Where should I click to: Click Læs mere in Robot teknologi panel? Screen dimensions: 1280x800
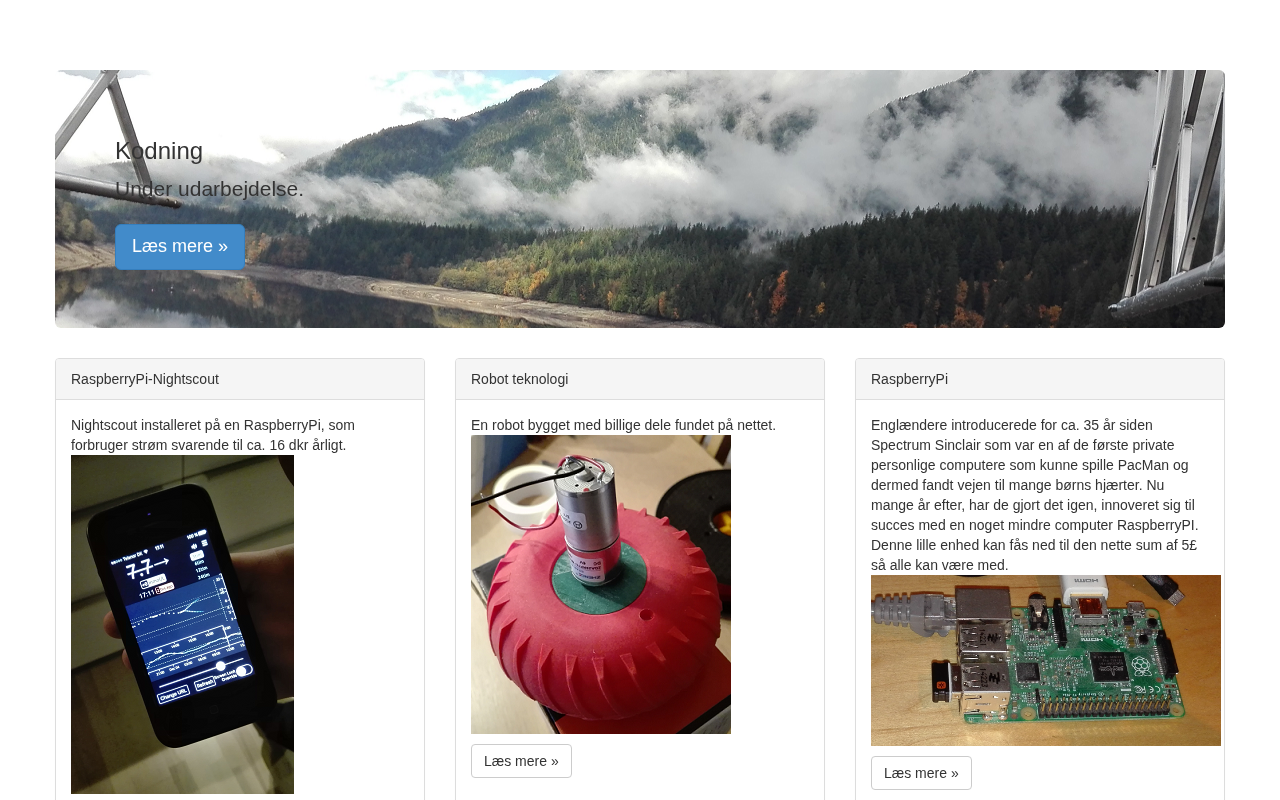pyautogui.click(x=521, y=761)
